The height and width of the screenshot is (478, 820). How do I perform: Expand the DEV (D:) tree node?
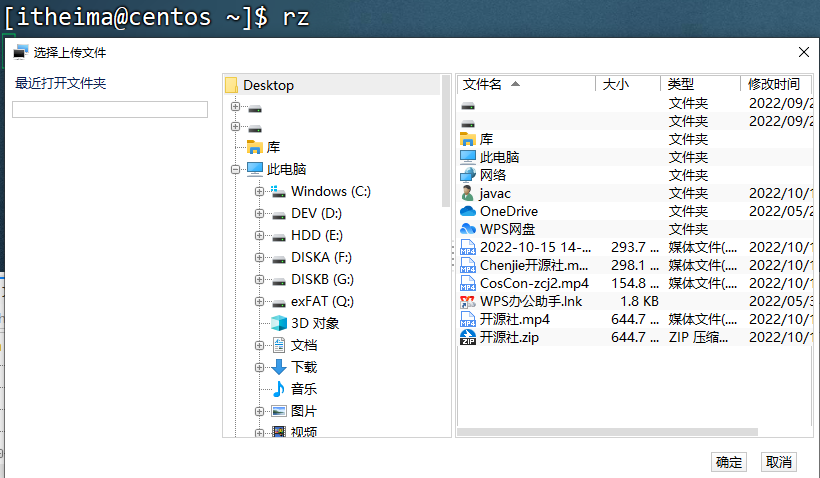click(x=259, y=213)
